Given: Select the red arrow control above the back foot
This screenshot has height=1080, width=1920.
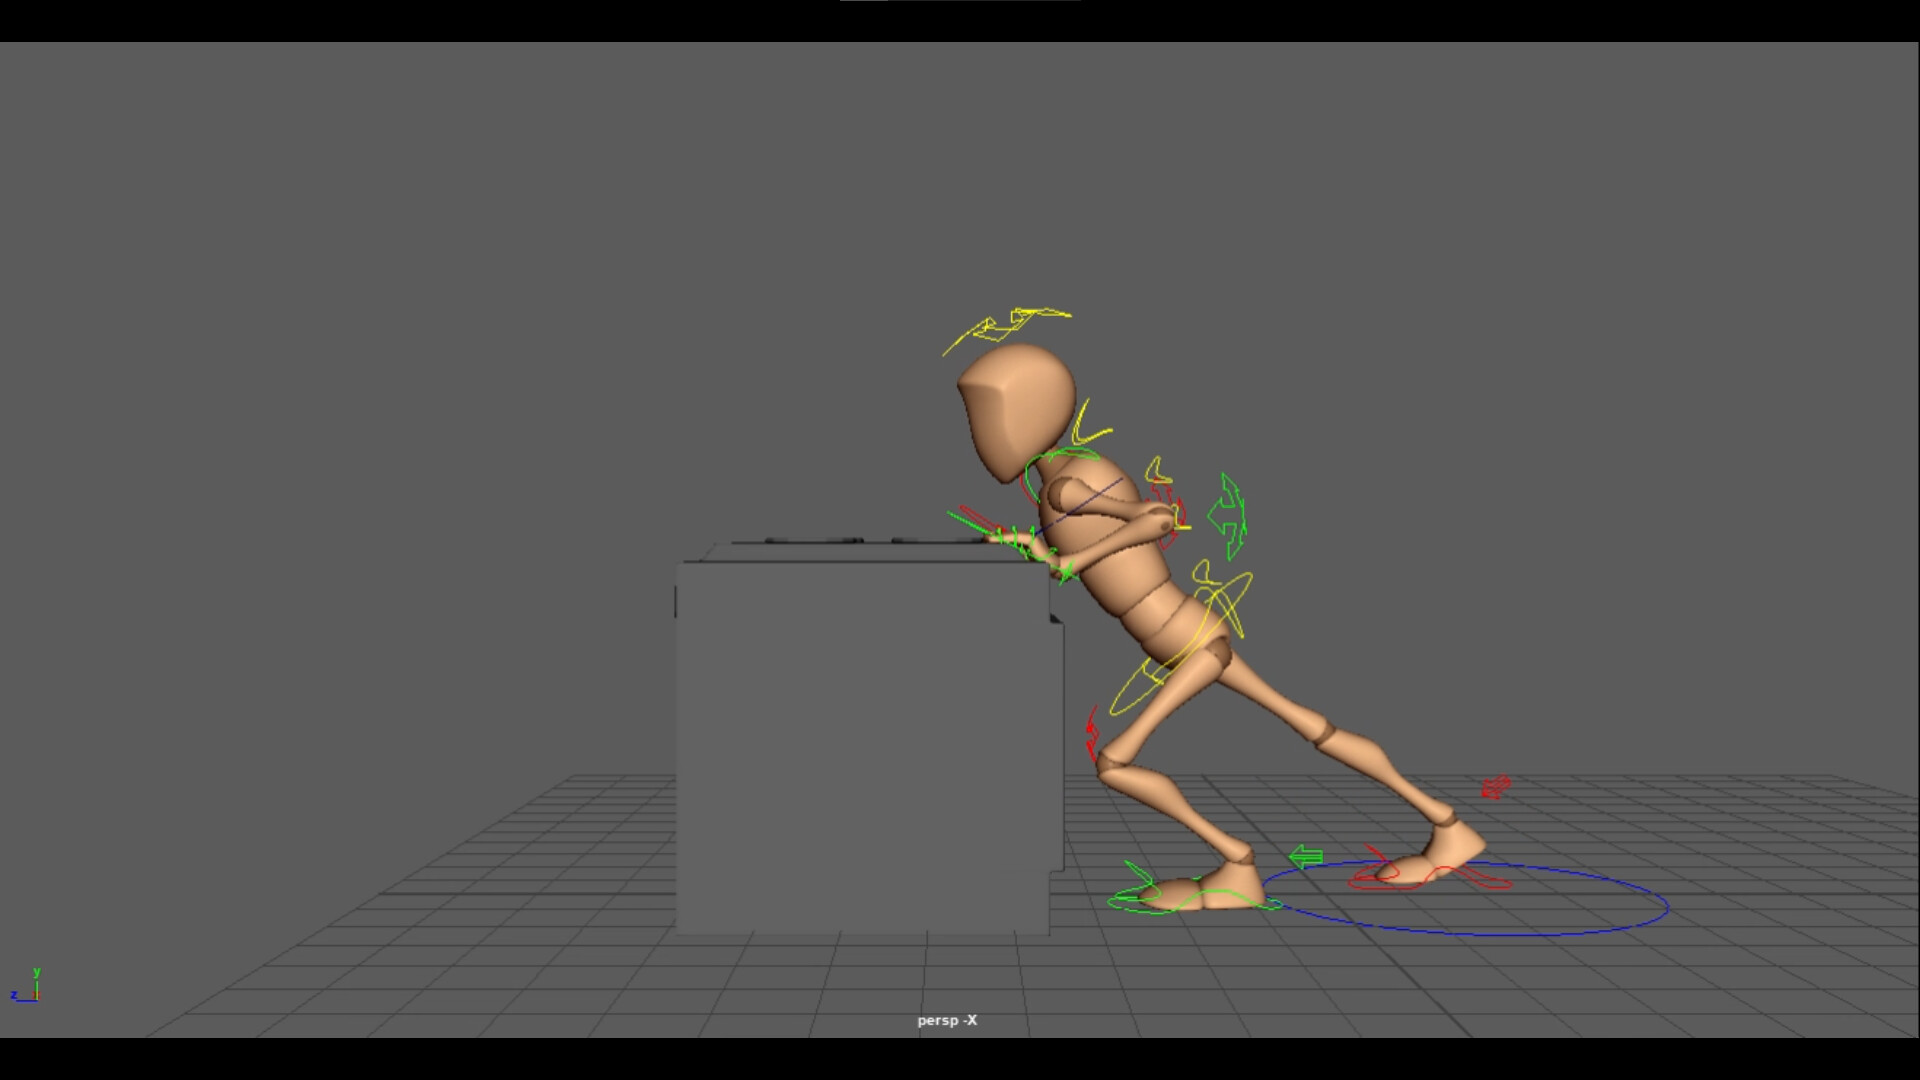Looking at the screenshot, I should (1495, 788).
